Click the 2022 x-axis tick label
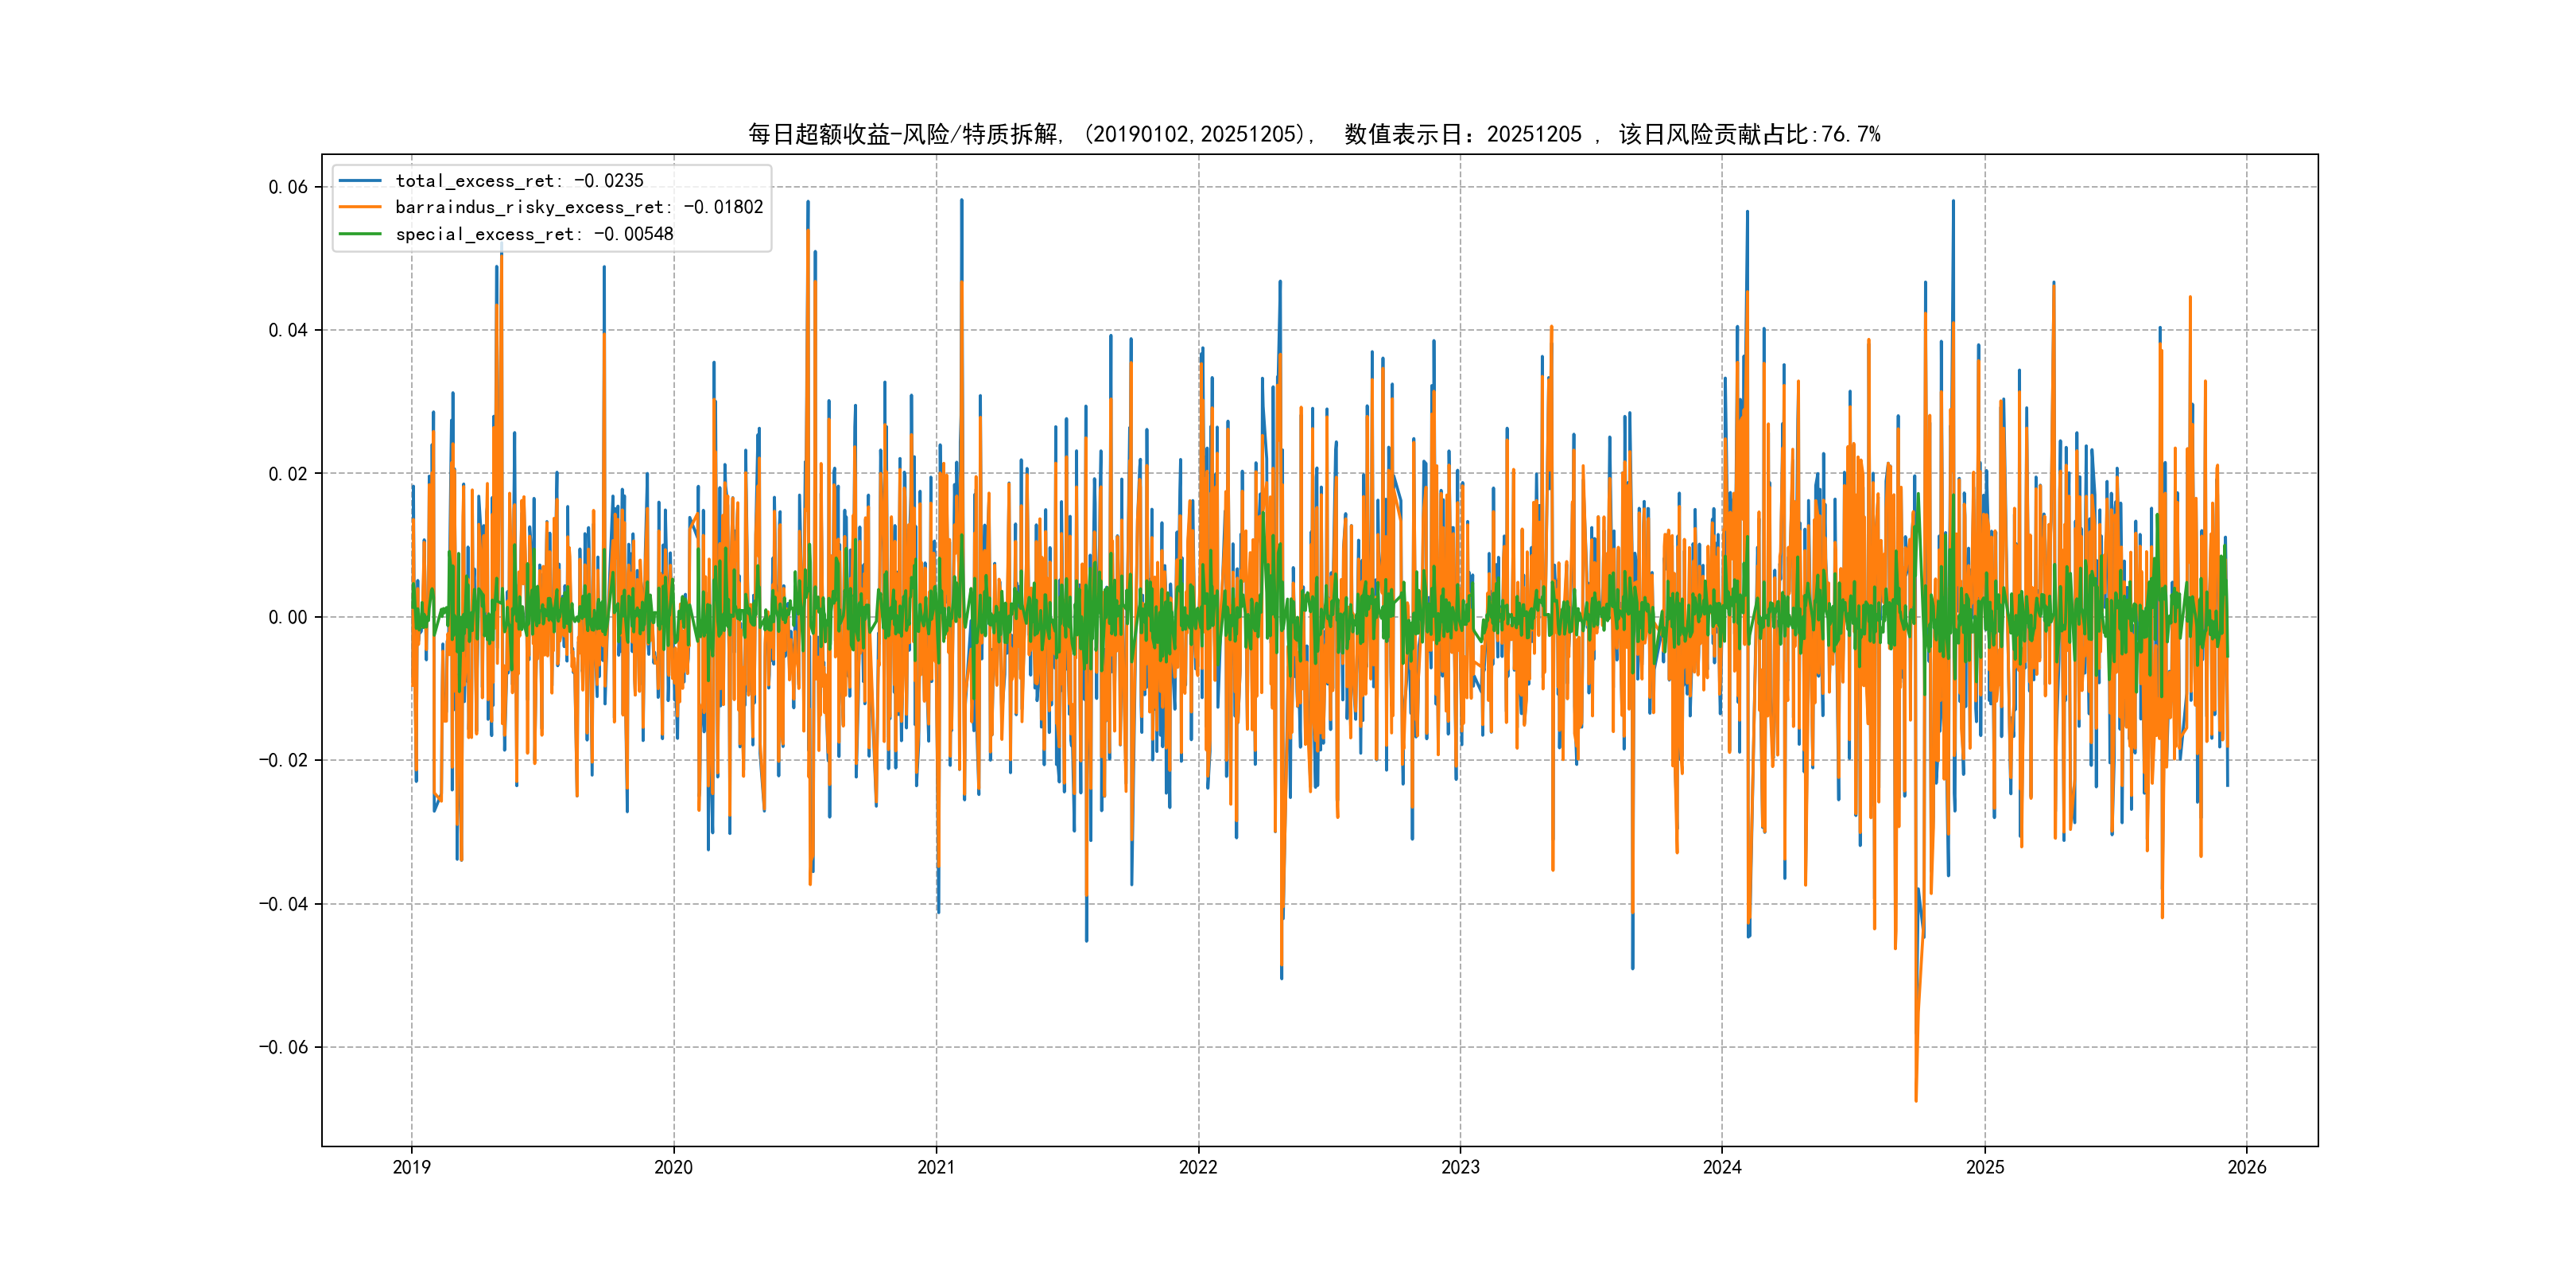Viewport: 2576px width, 1288px height. 1198,1167
